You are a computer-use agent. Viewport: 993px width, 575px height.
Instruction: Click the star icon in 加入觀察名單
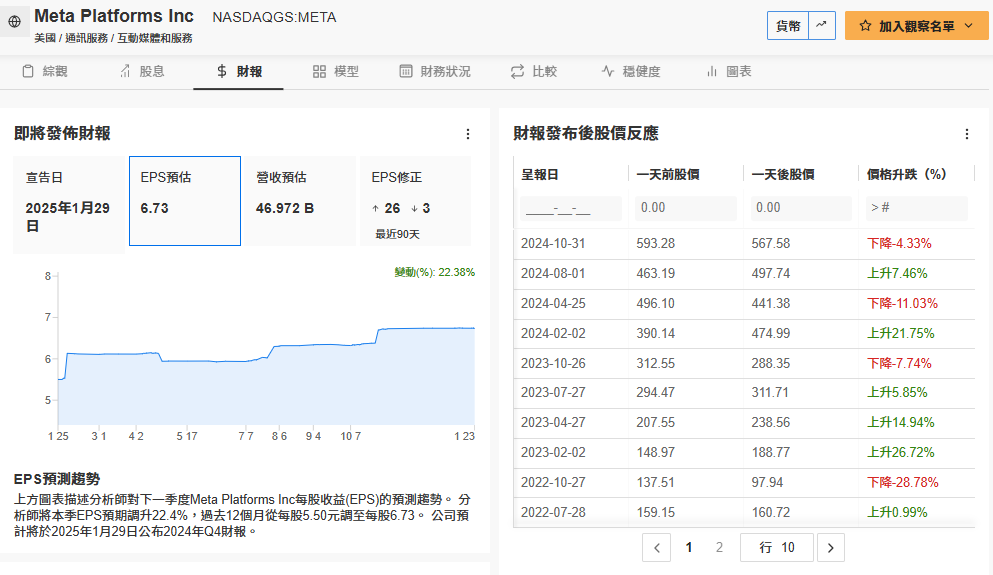coord(865,26)
